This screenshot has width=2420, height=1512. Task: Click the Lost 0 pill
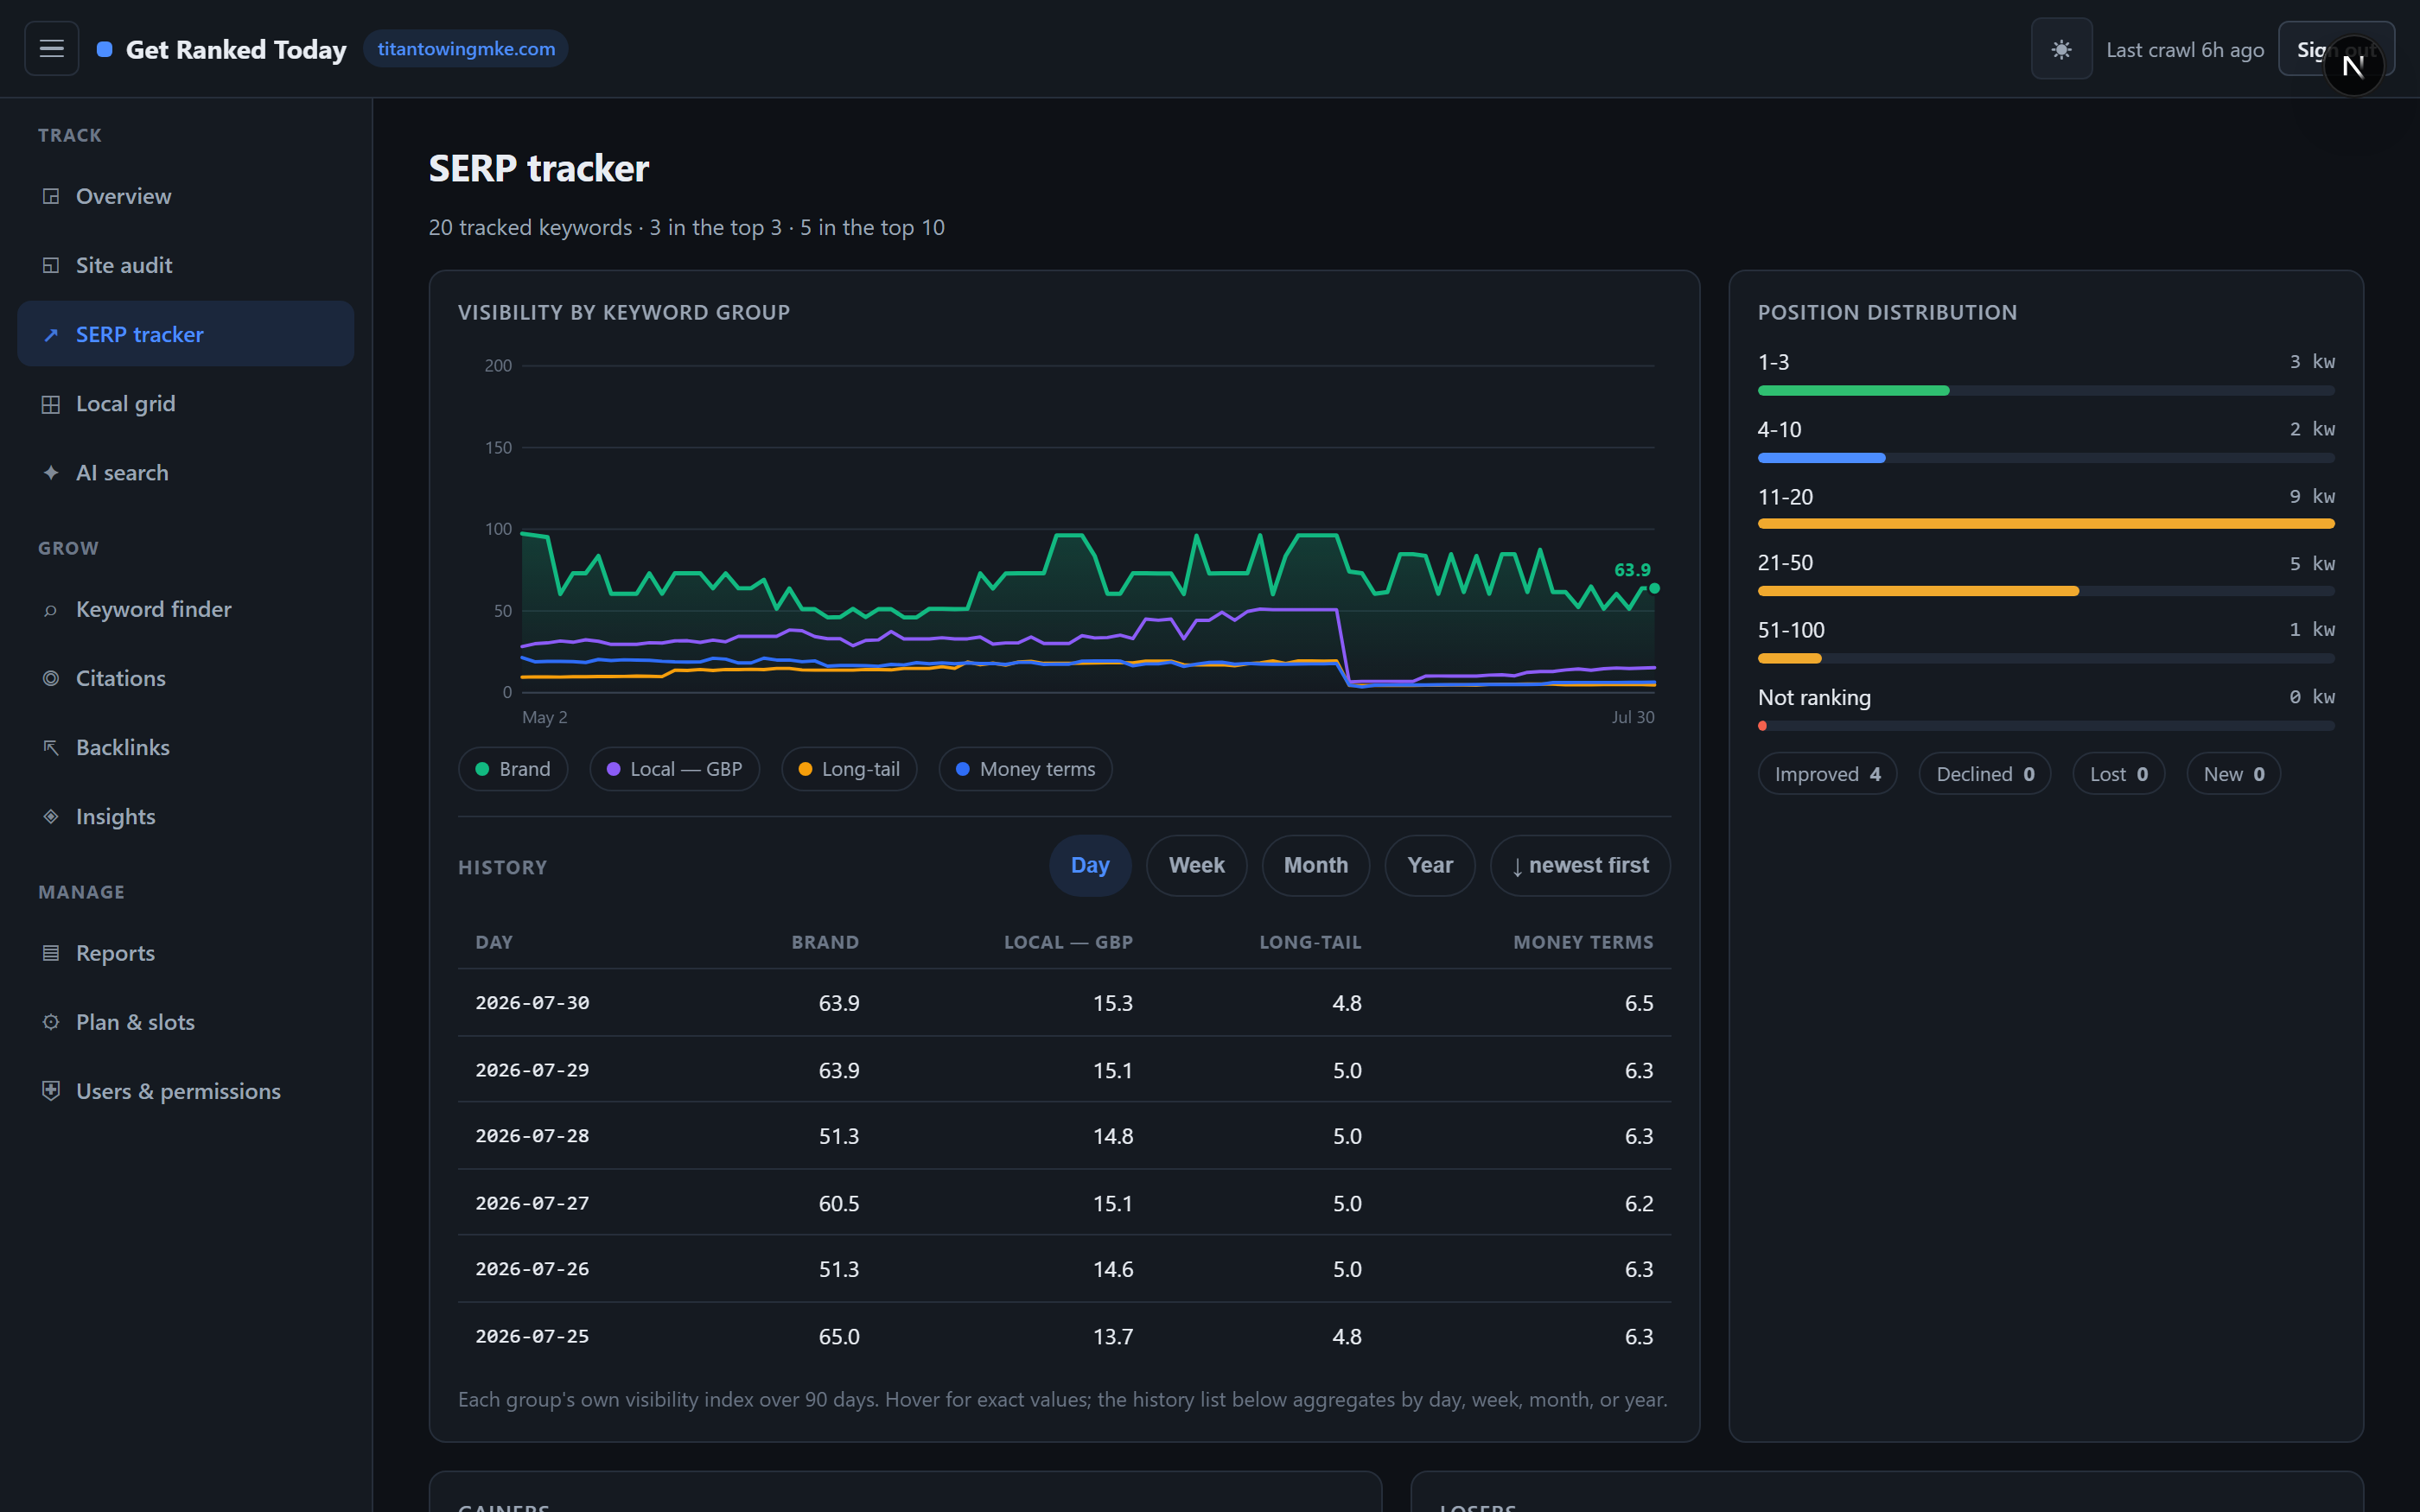click(2118, 774)
